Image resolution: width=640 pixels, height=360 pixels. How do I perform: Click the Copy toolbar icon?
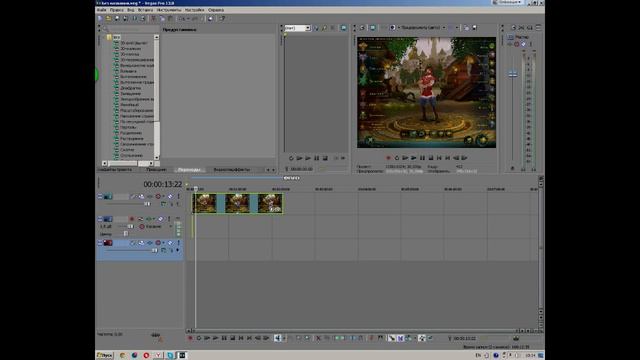162,18
